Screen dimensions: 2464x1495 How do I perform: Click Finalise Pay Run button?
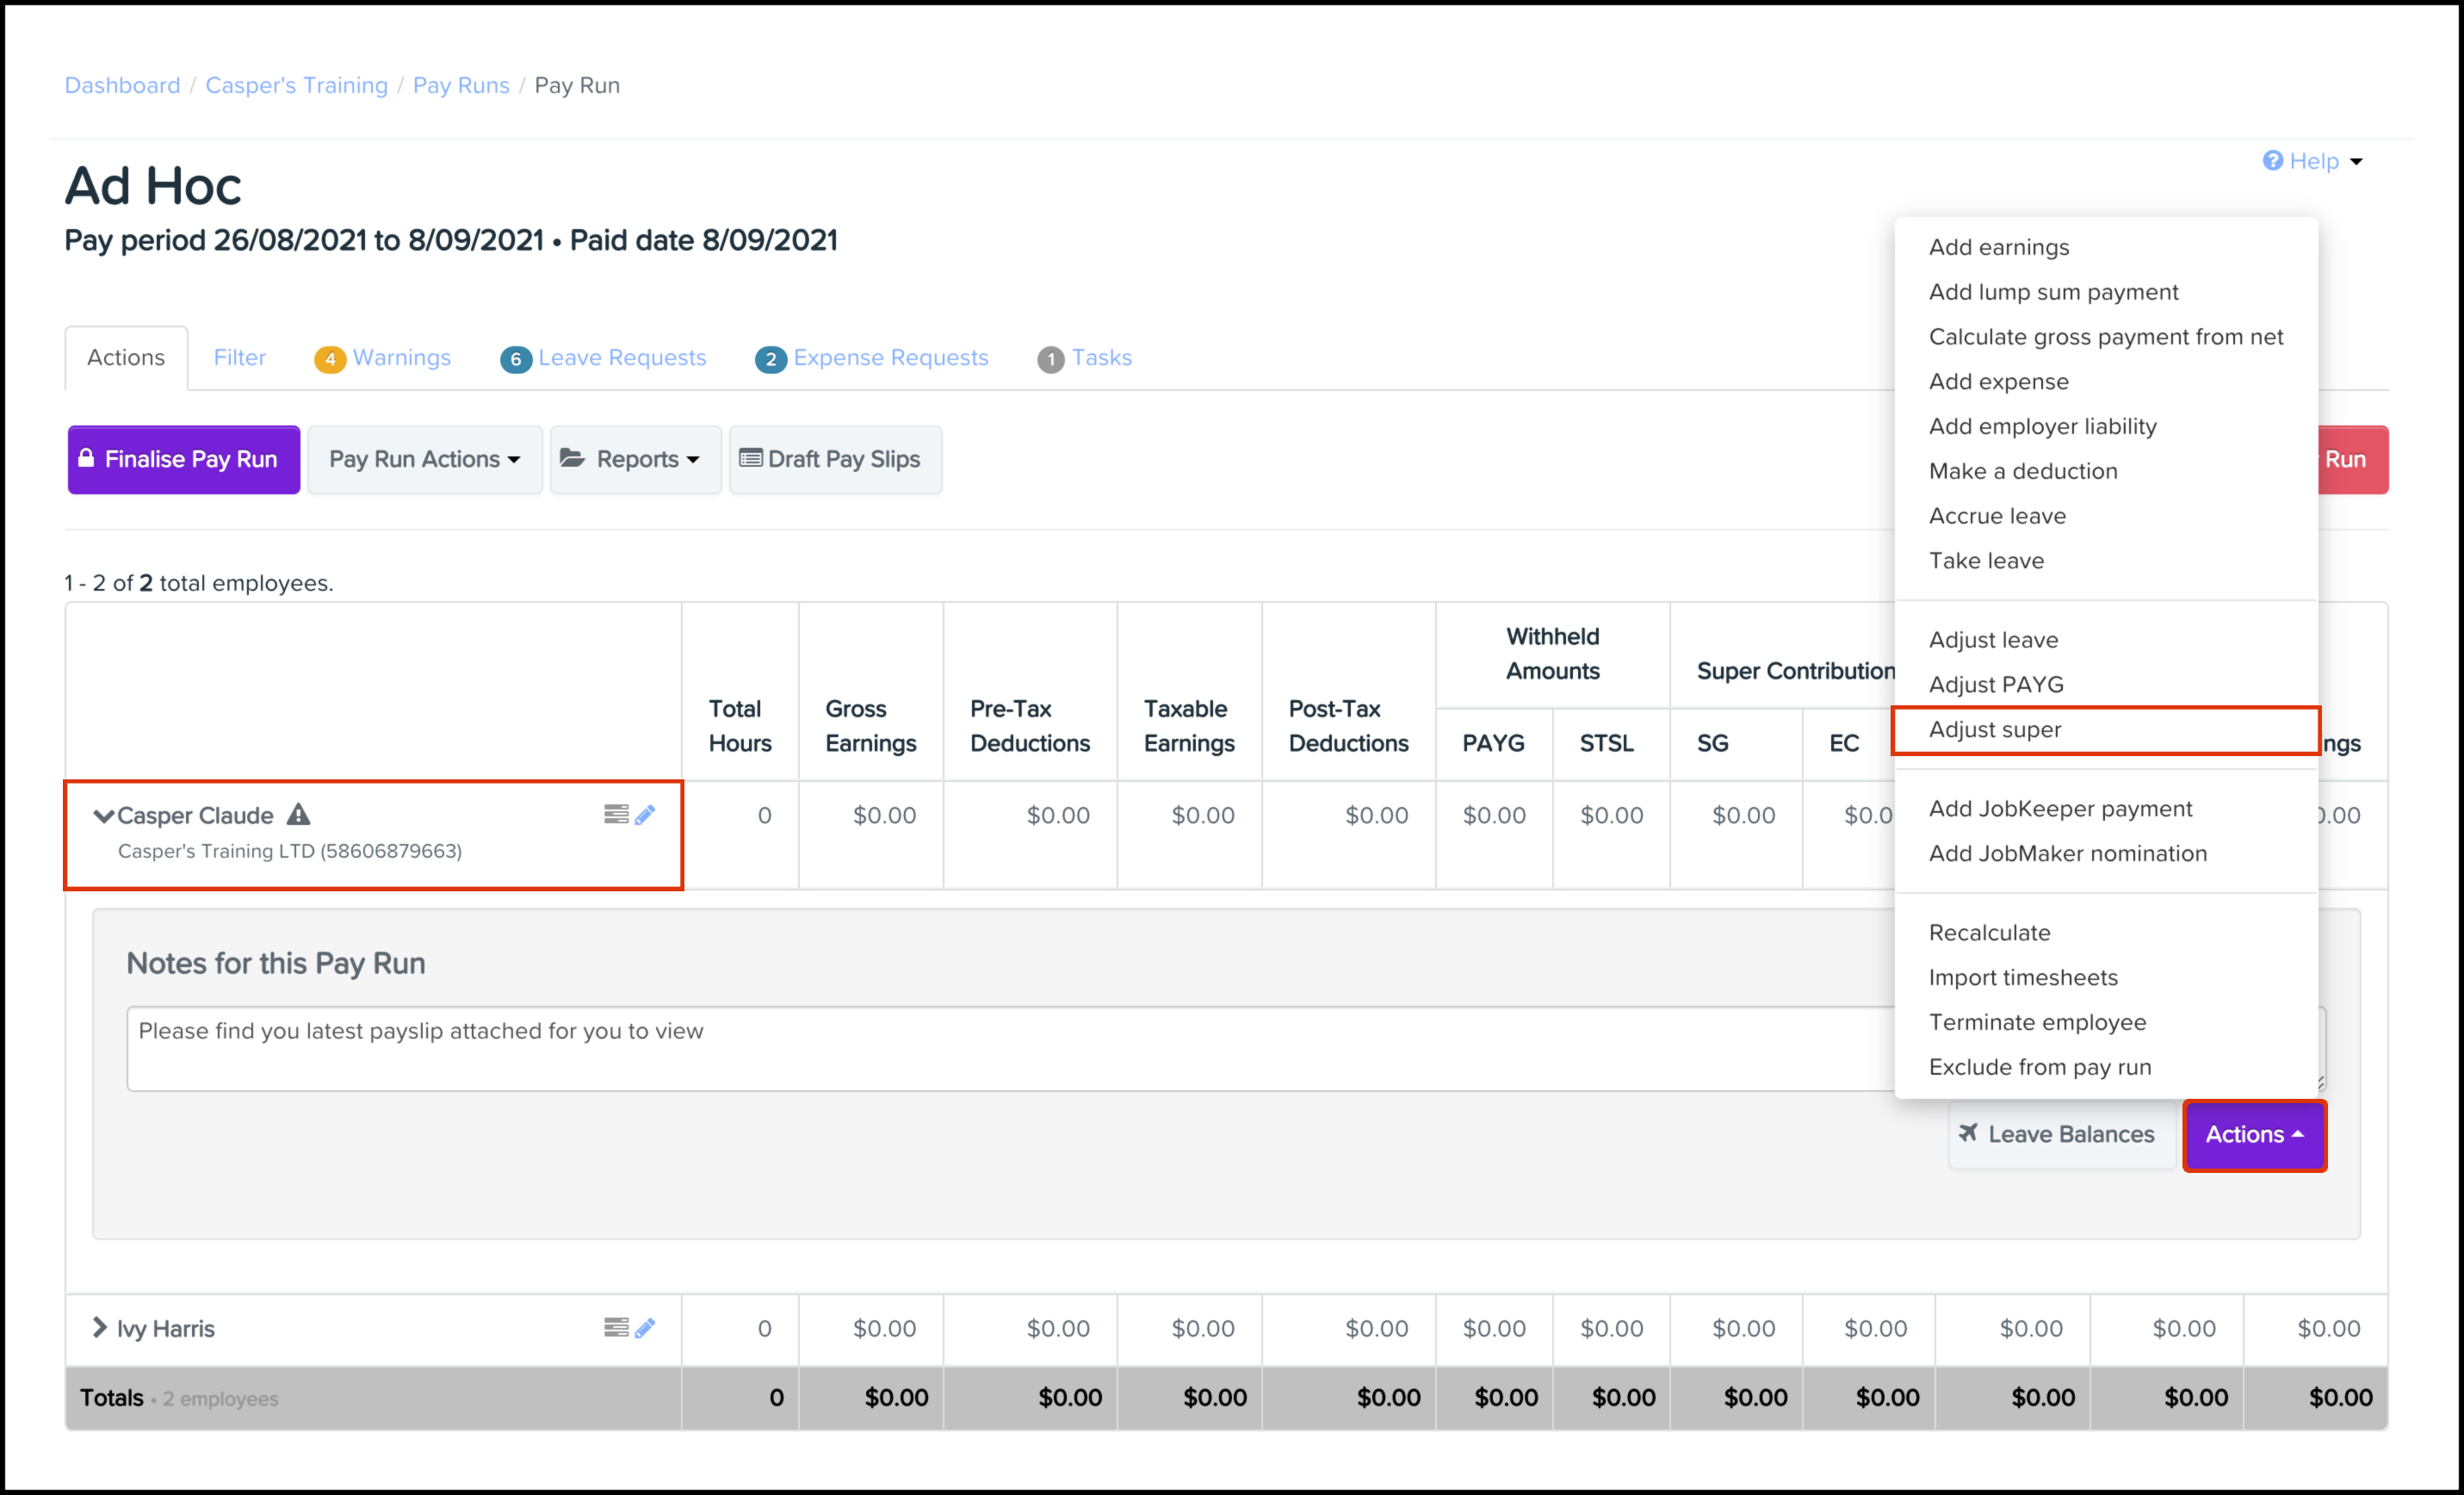(x=183, y=459)
